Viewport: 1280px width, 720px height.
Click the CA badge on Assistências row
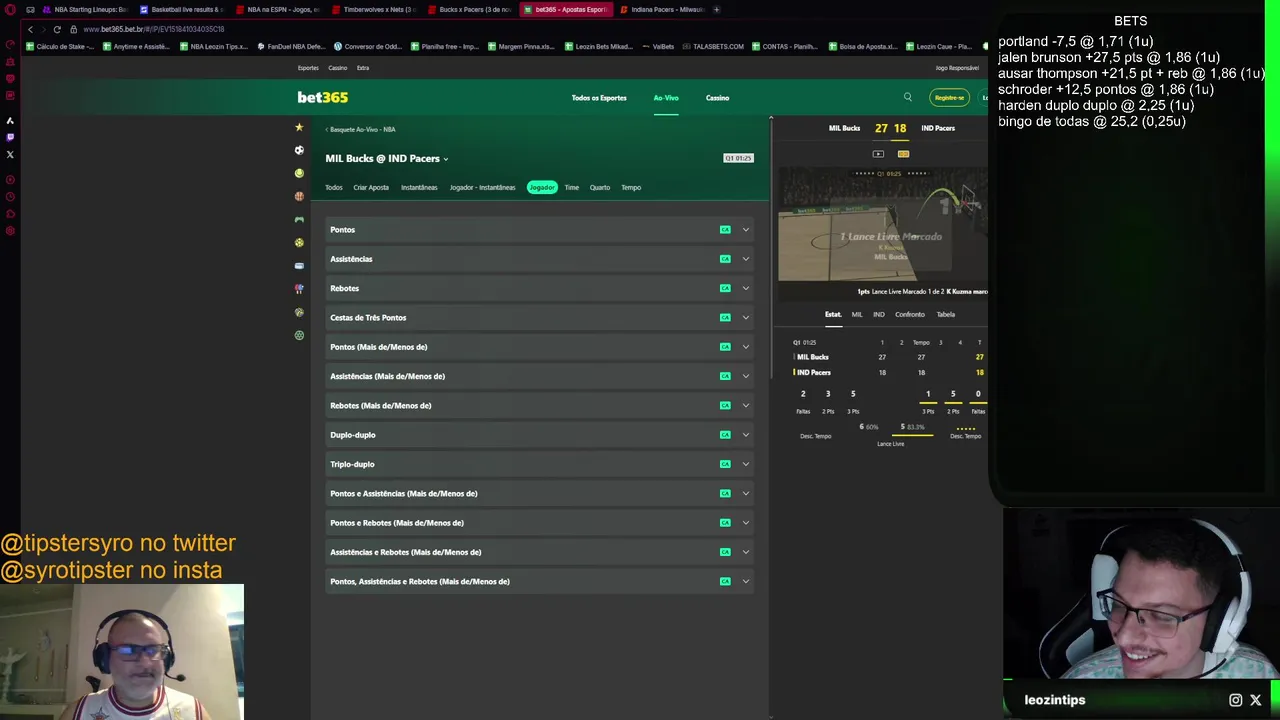[x=725, y=259]
